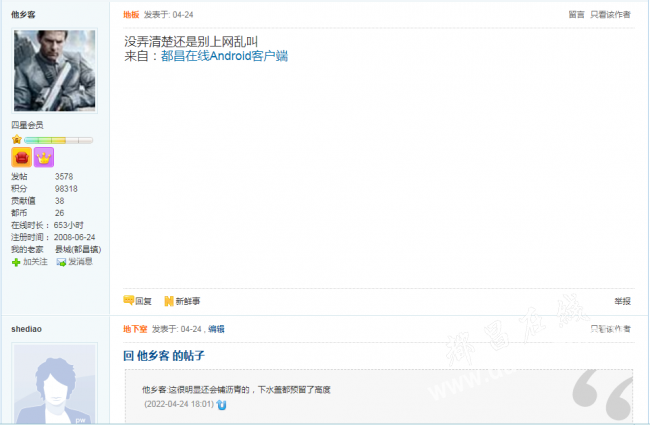
Task: Click the purple crown medal icon
Action: click(44, 157)
